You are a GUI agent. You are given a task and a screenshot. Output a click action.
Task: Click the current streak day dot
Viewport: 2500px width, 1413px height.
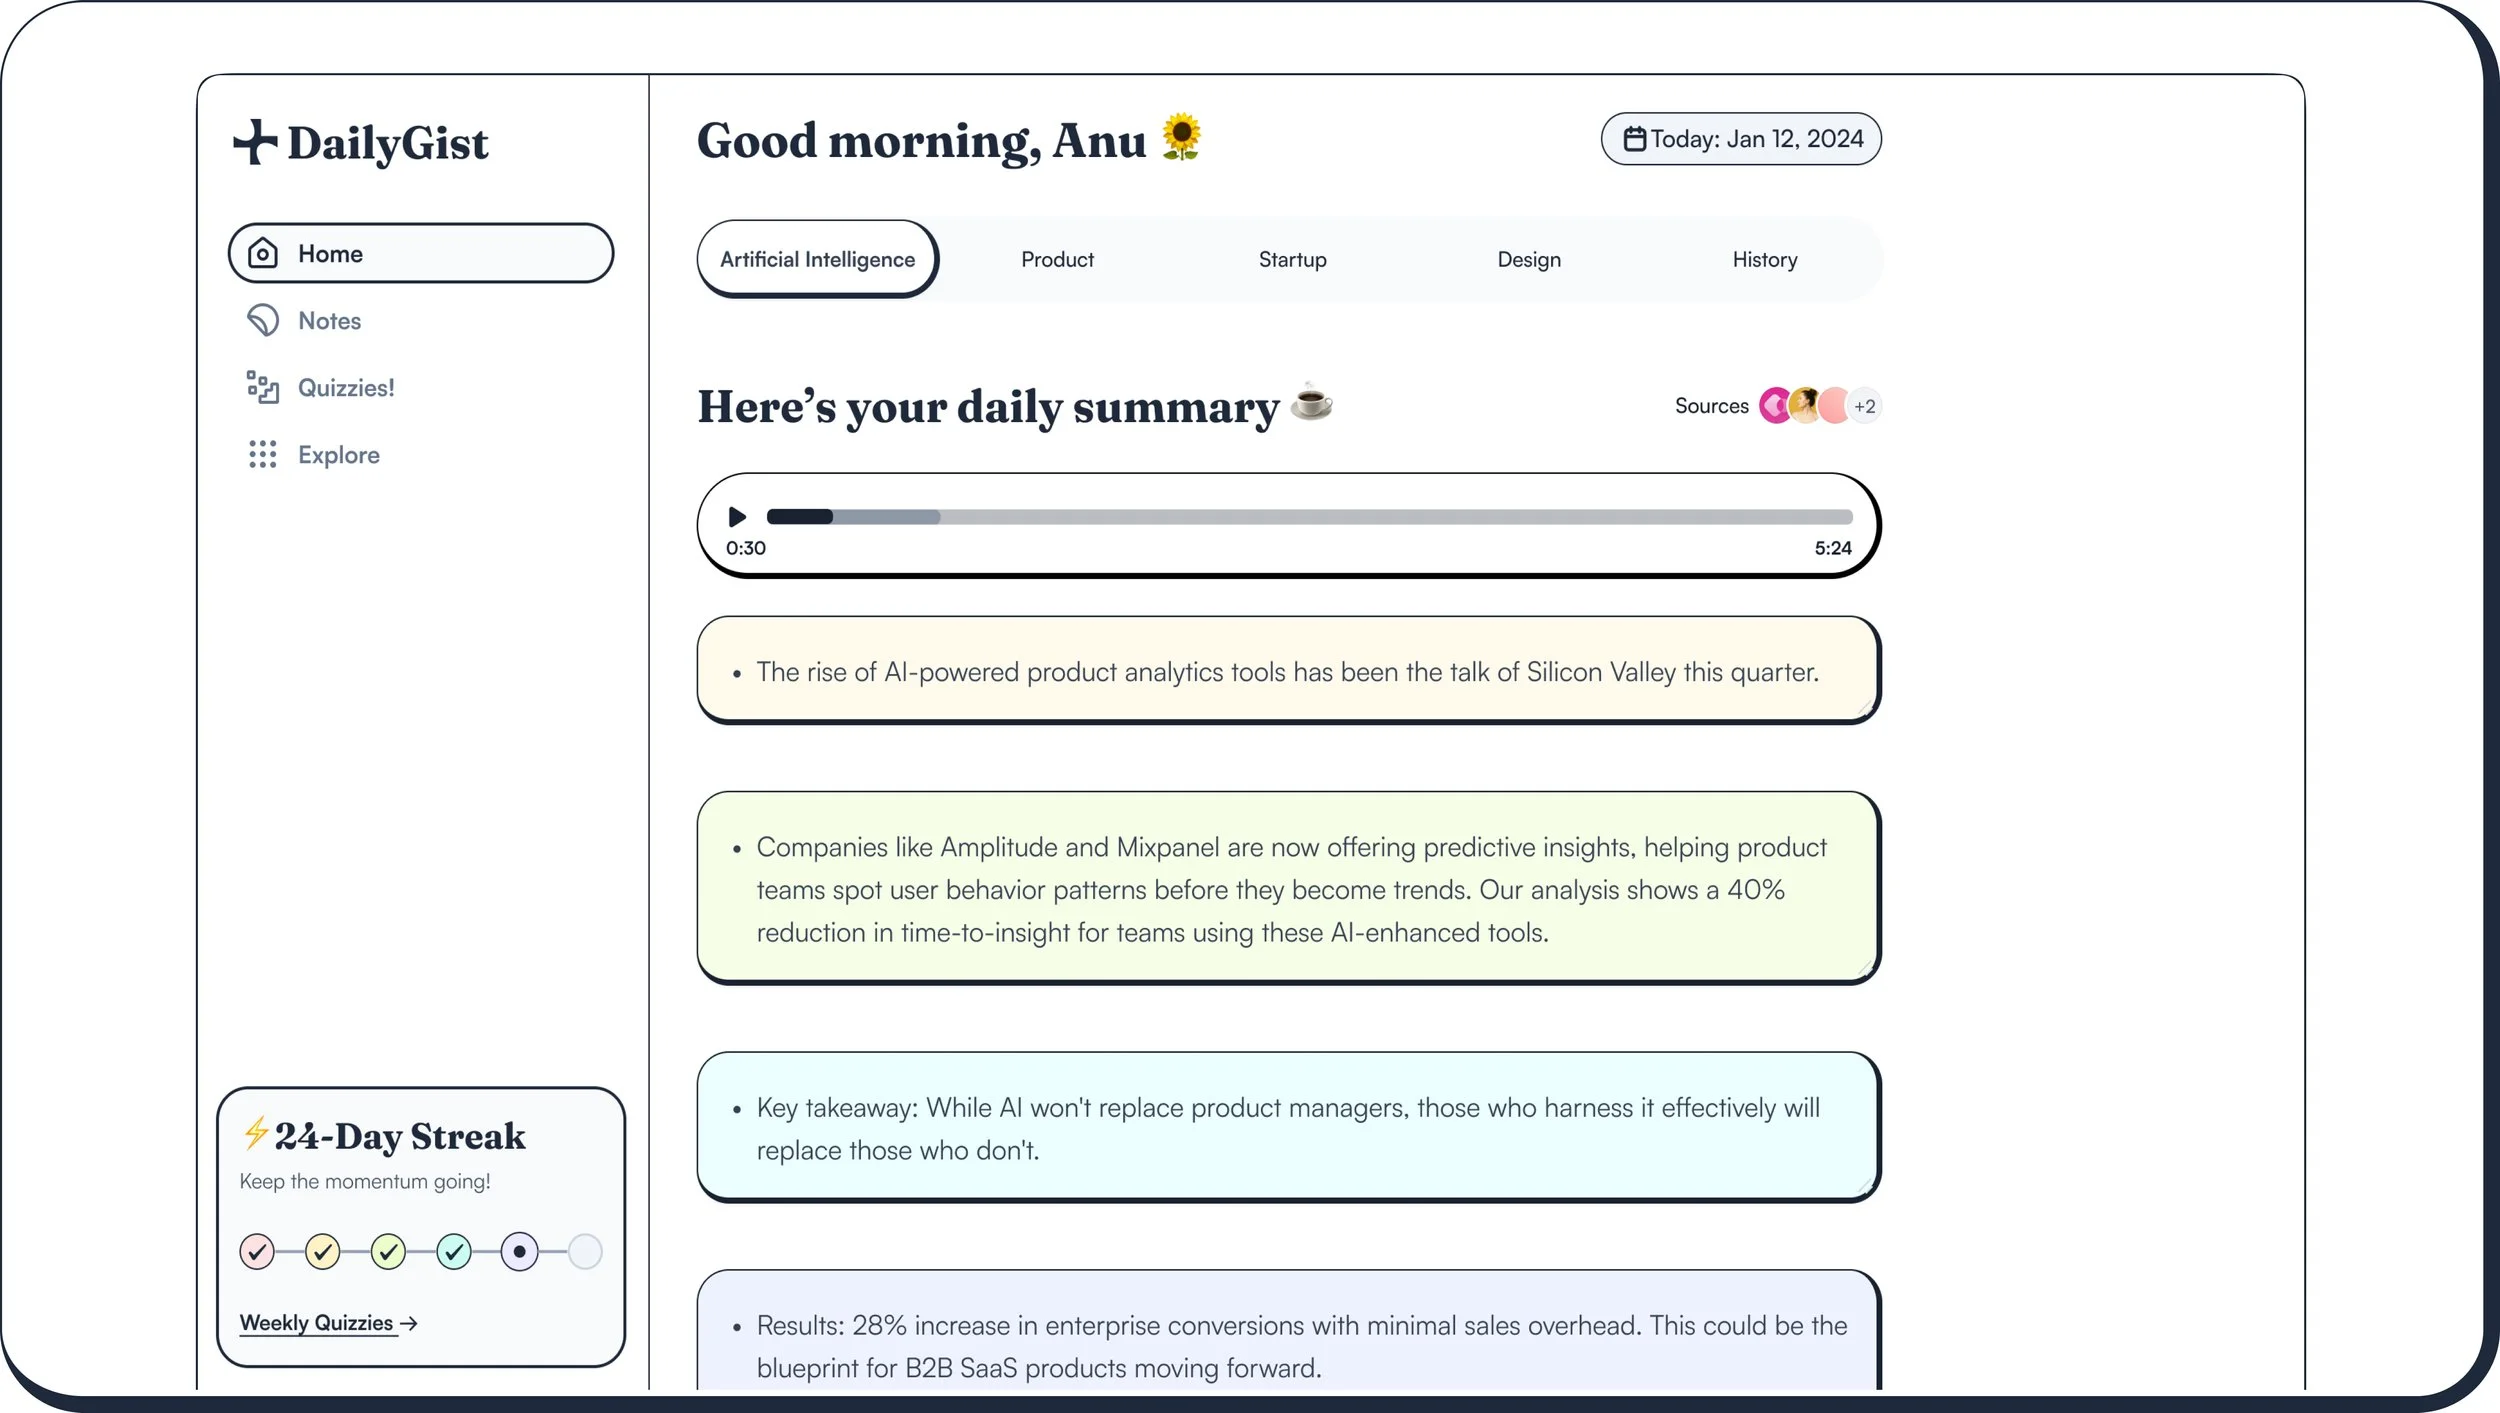coord(519,1251)
